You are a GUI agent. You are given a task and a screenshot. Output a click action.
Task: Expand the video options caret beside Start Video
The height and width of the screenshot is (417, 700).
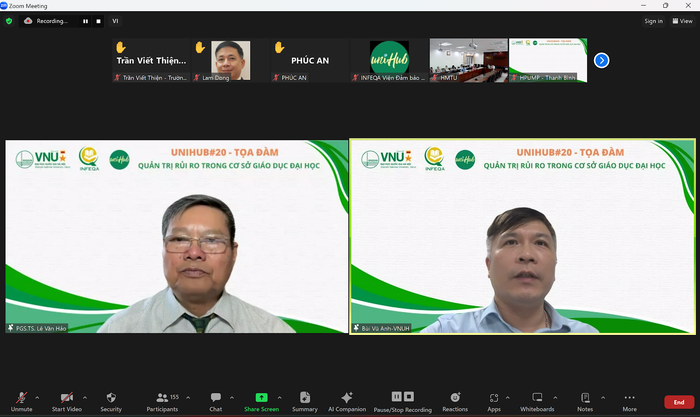[x=85, y=397]
